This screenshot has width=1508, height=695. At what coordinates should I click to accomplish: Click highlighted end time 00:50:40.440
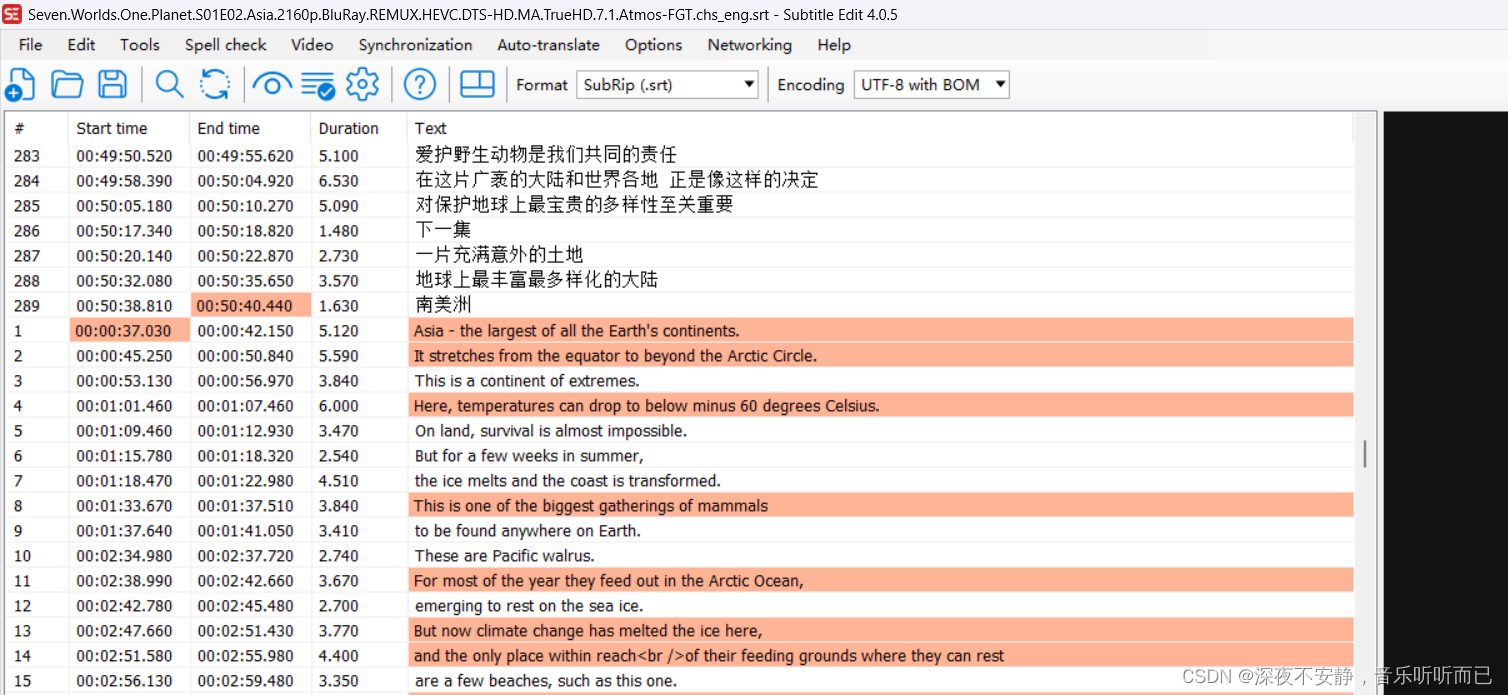(x=251, y=306)
